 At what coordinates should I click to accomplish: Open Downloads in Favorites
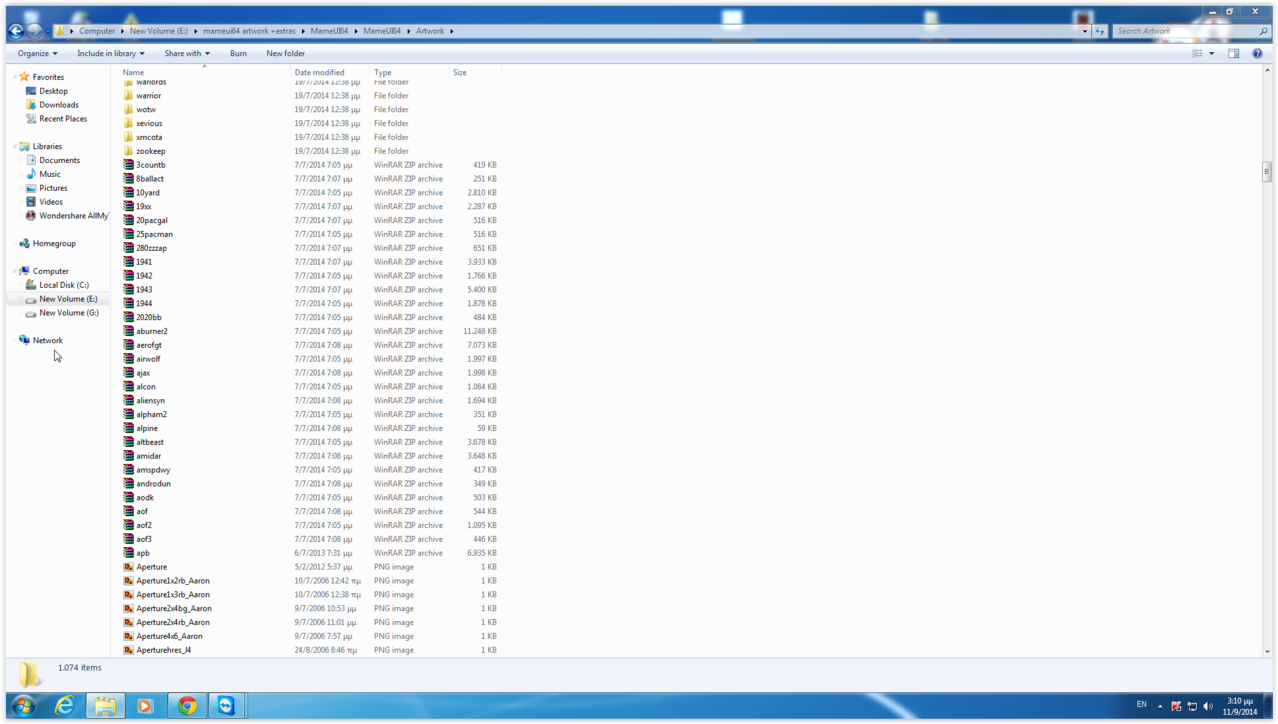point(59,105)
